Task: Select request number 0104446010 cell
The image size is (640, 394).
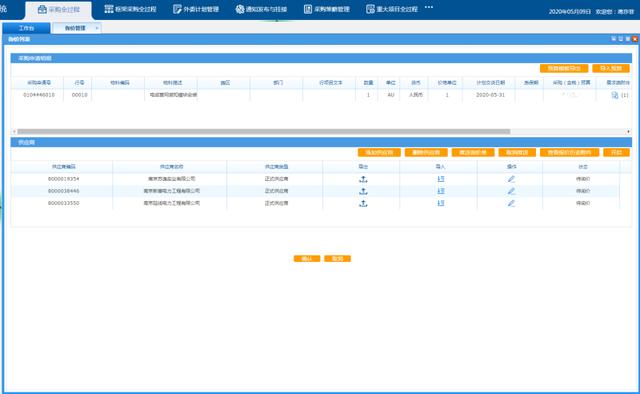Action: click(39, 95)
